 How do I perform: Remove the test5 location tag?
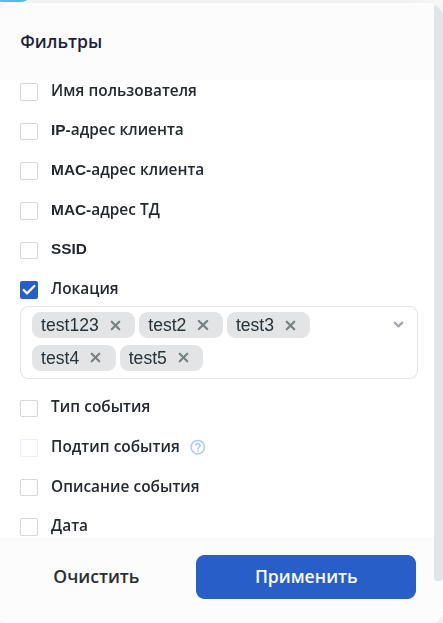(x=183, y=358)
